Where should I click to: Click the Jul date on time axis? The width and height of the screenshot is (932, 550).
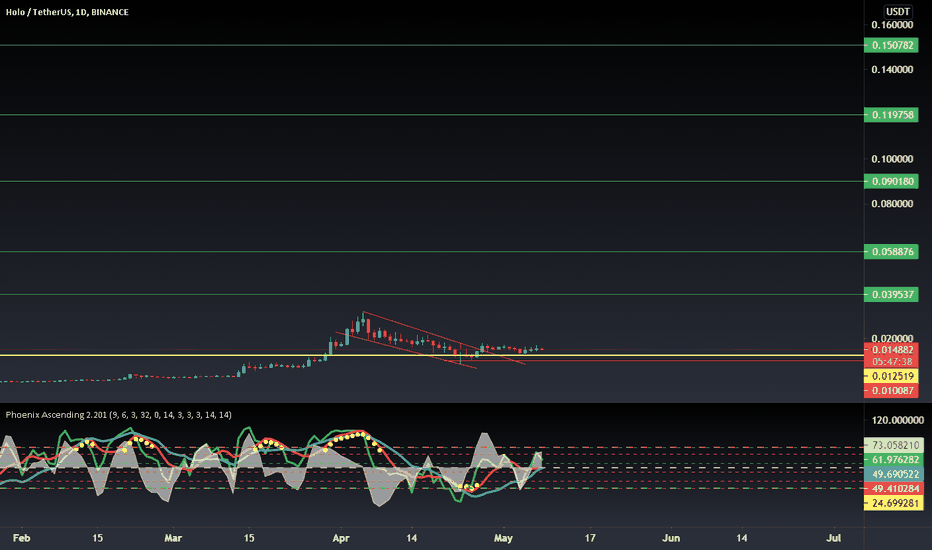coord(834,538)
